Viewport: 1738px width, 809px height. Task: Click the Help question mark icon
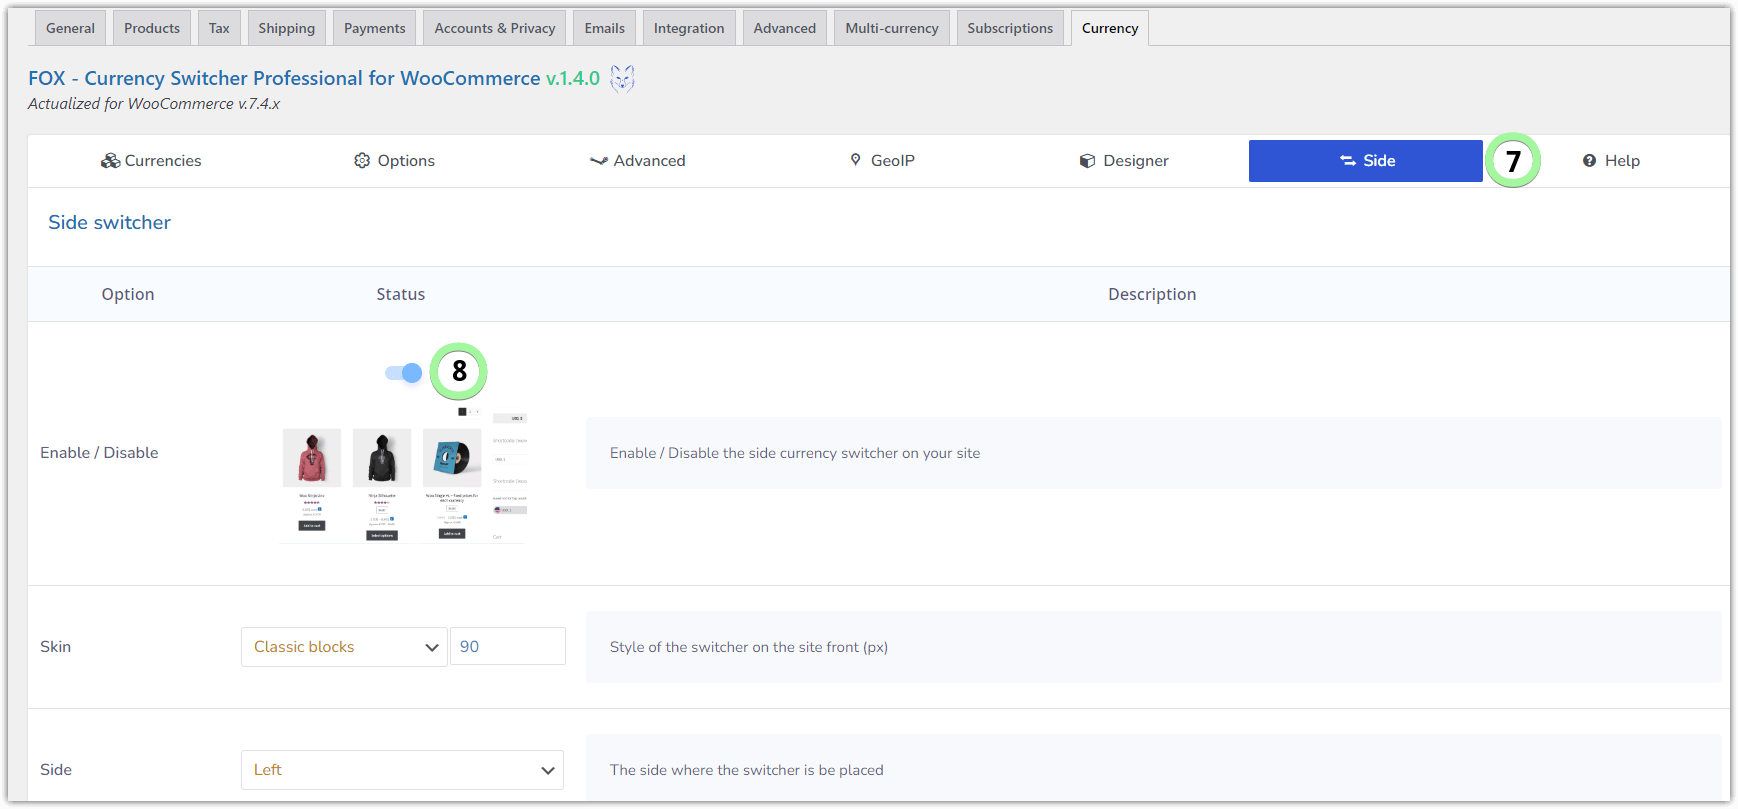[1589, 161]
